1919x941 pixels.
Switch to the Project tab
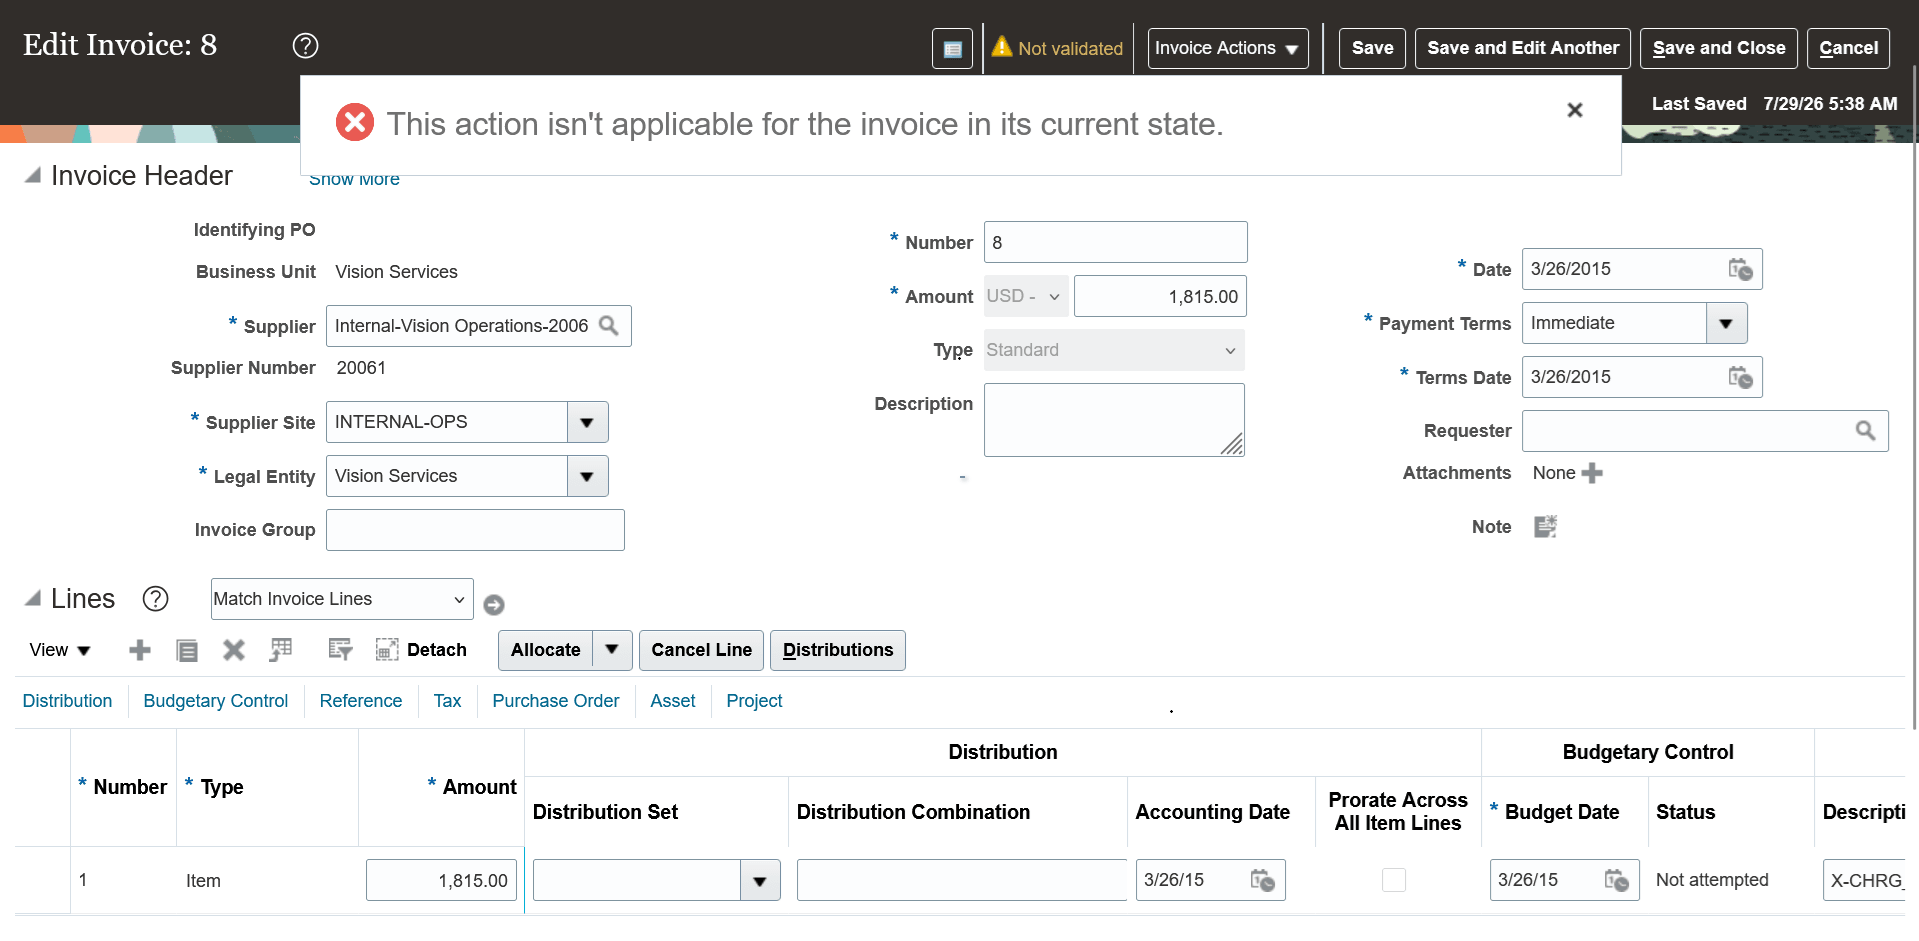tap(754, 701)
